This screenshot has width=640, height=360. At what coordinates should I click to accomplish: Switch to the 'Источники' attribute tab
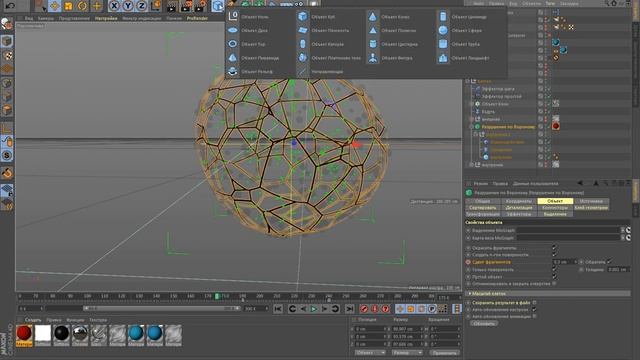[591, 201]
